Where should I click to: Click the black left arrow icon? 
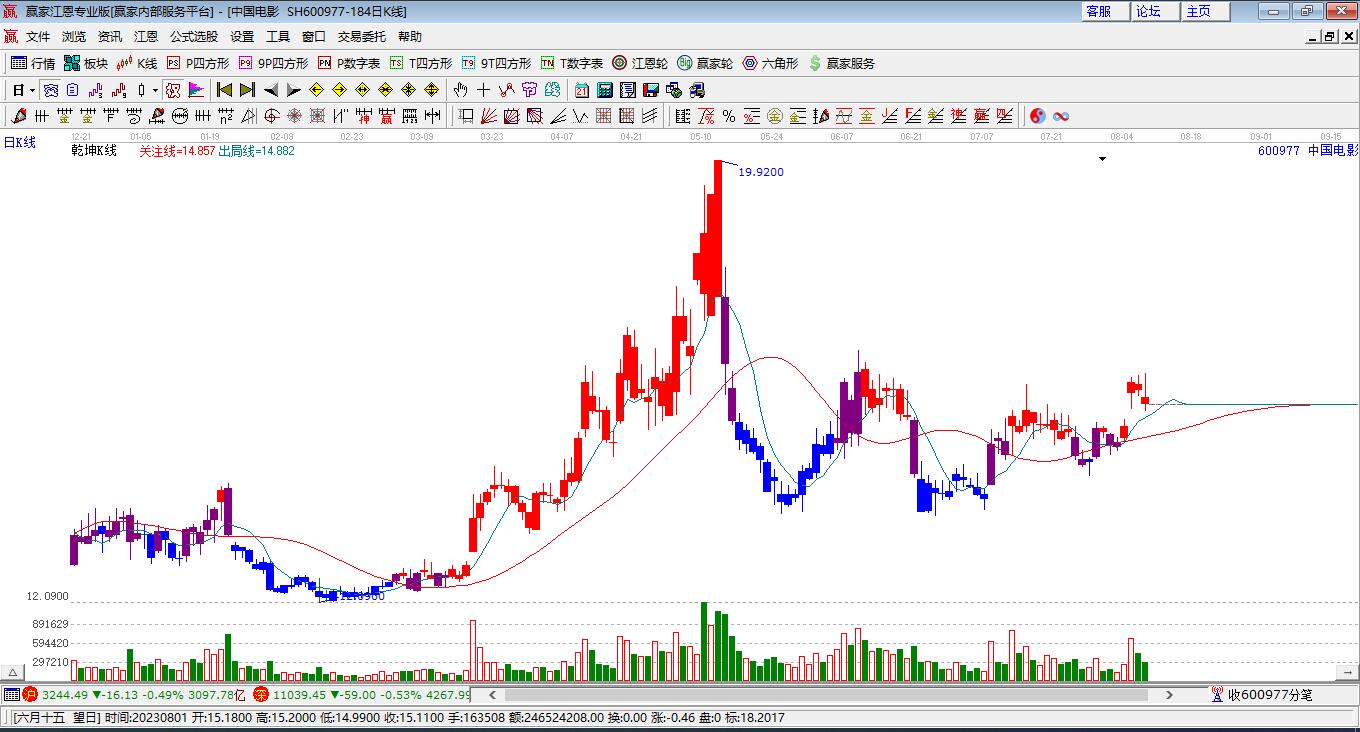(x=270, y=90)
